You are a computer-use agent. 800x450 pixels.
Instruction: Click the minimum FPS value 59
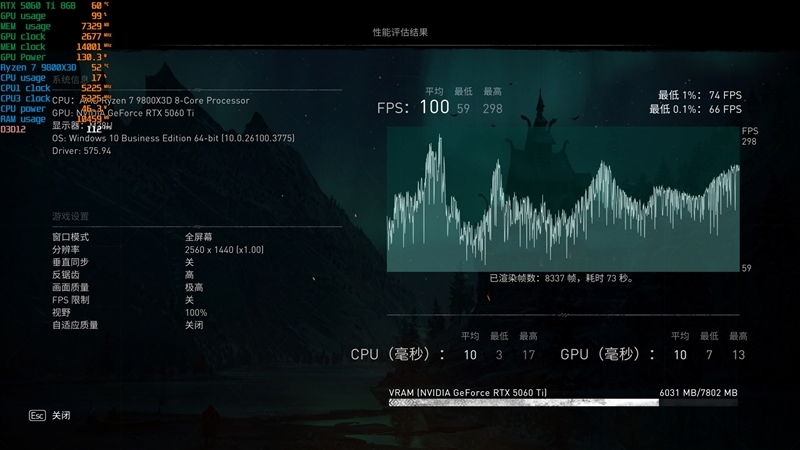(463, 109)
